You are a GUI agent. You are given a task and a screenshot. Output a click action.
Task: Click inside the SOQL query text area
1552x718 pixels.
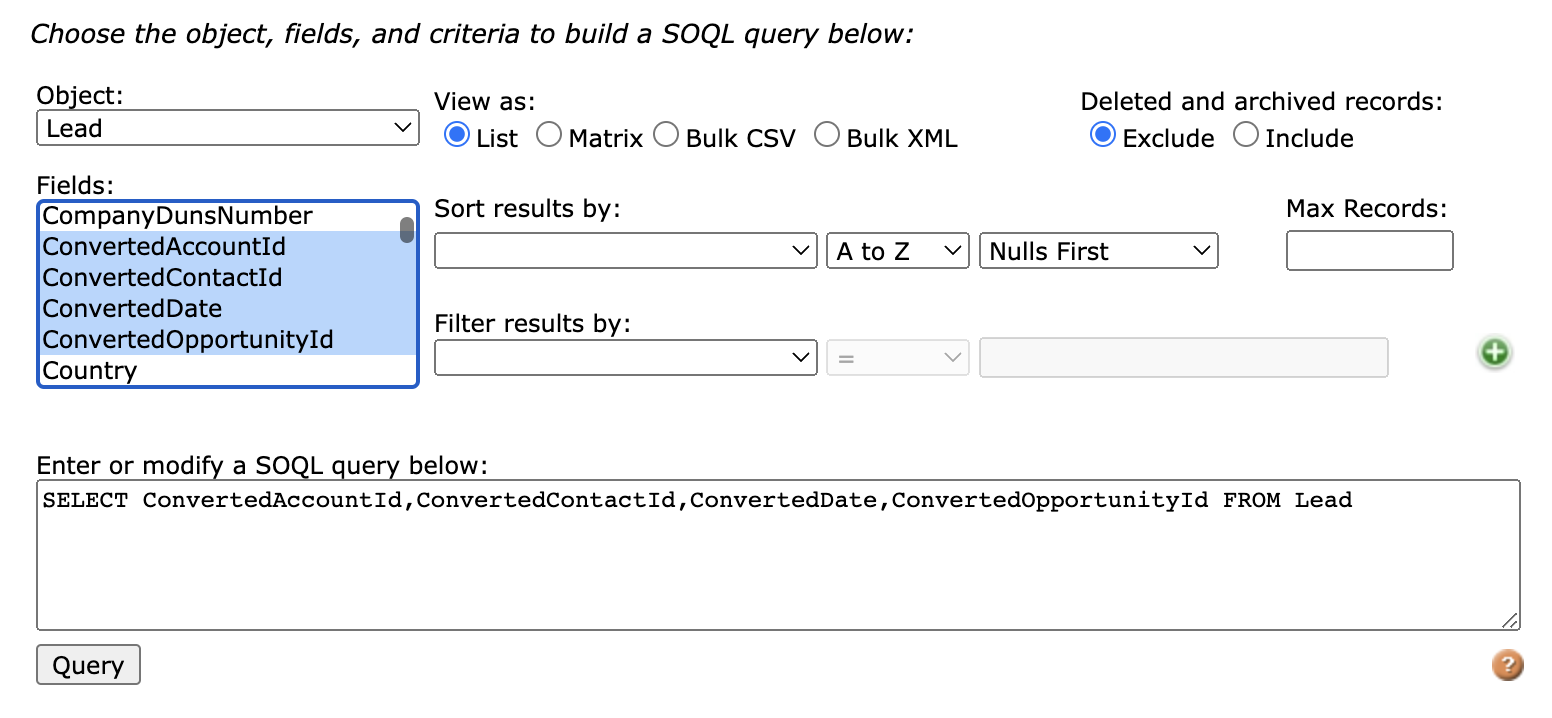pyautogui.click(x=778, y=555)
